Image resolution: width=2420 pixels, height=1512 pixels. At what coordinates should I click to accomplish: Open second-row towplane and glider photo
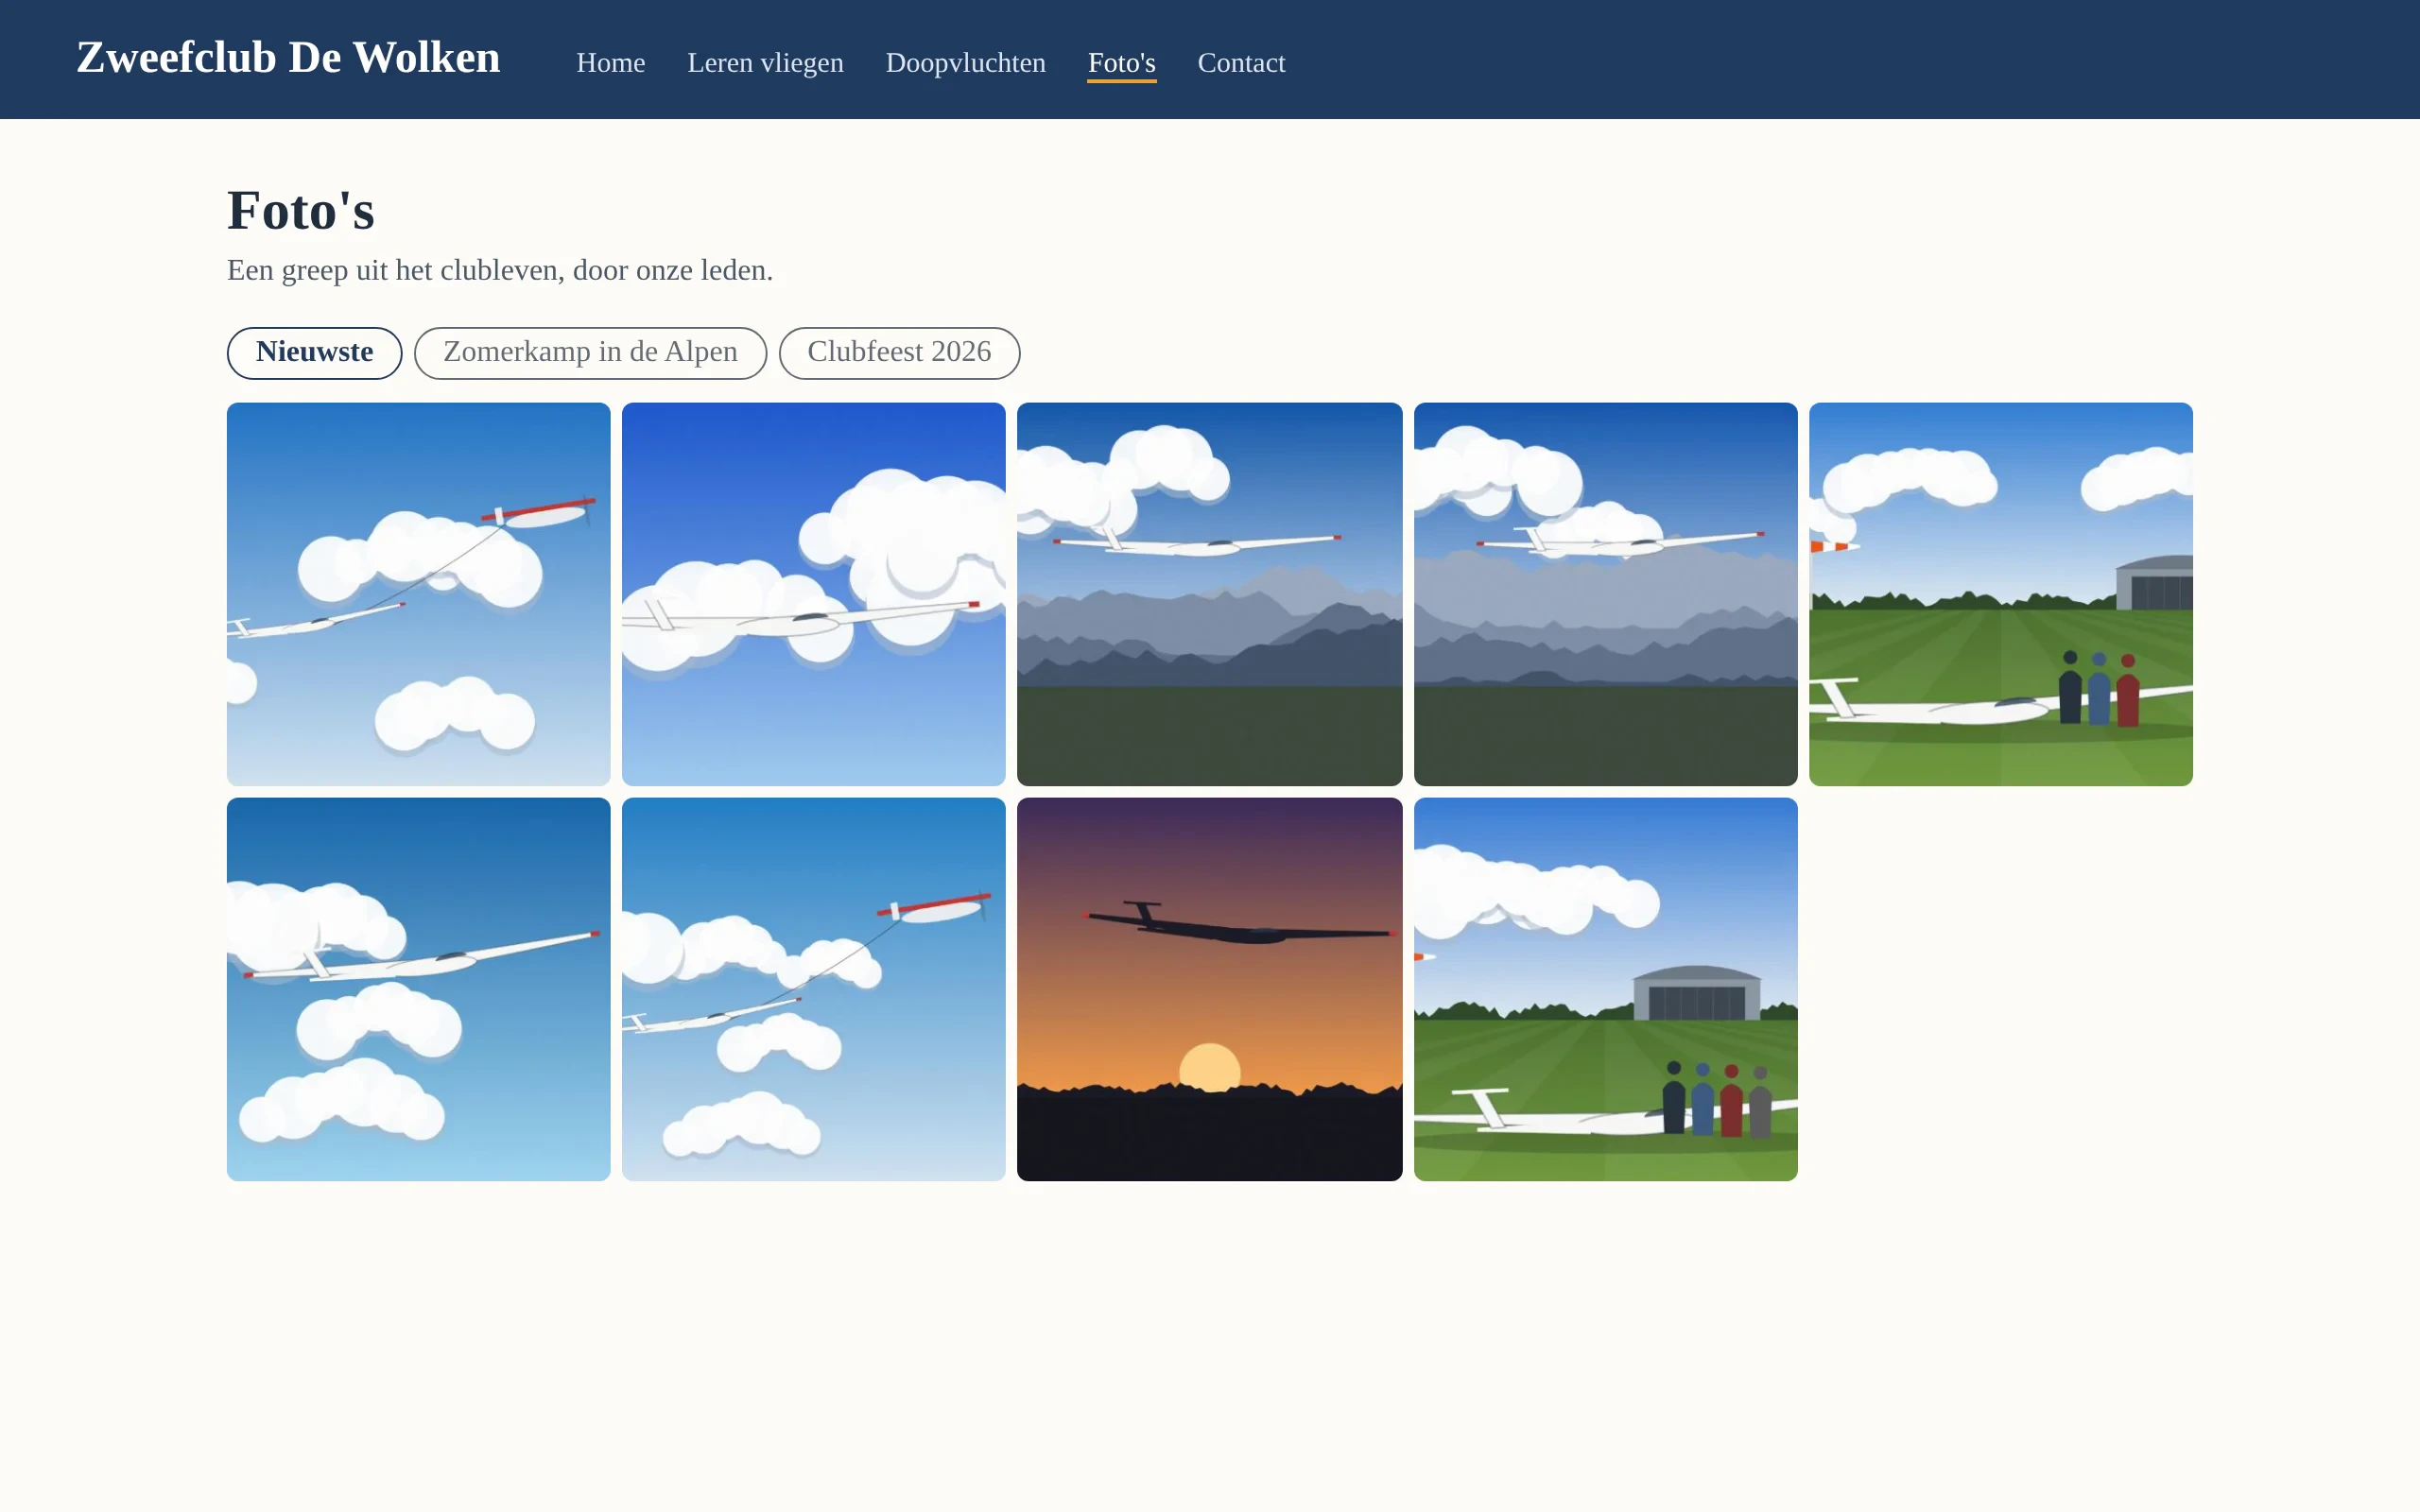(813, 989)
